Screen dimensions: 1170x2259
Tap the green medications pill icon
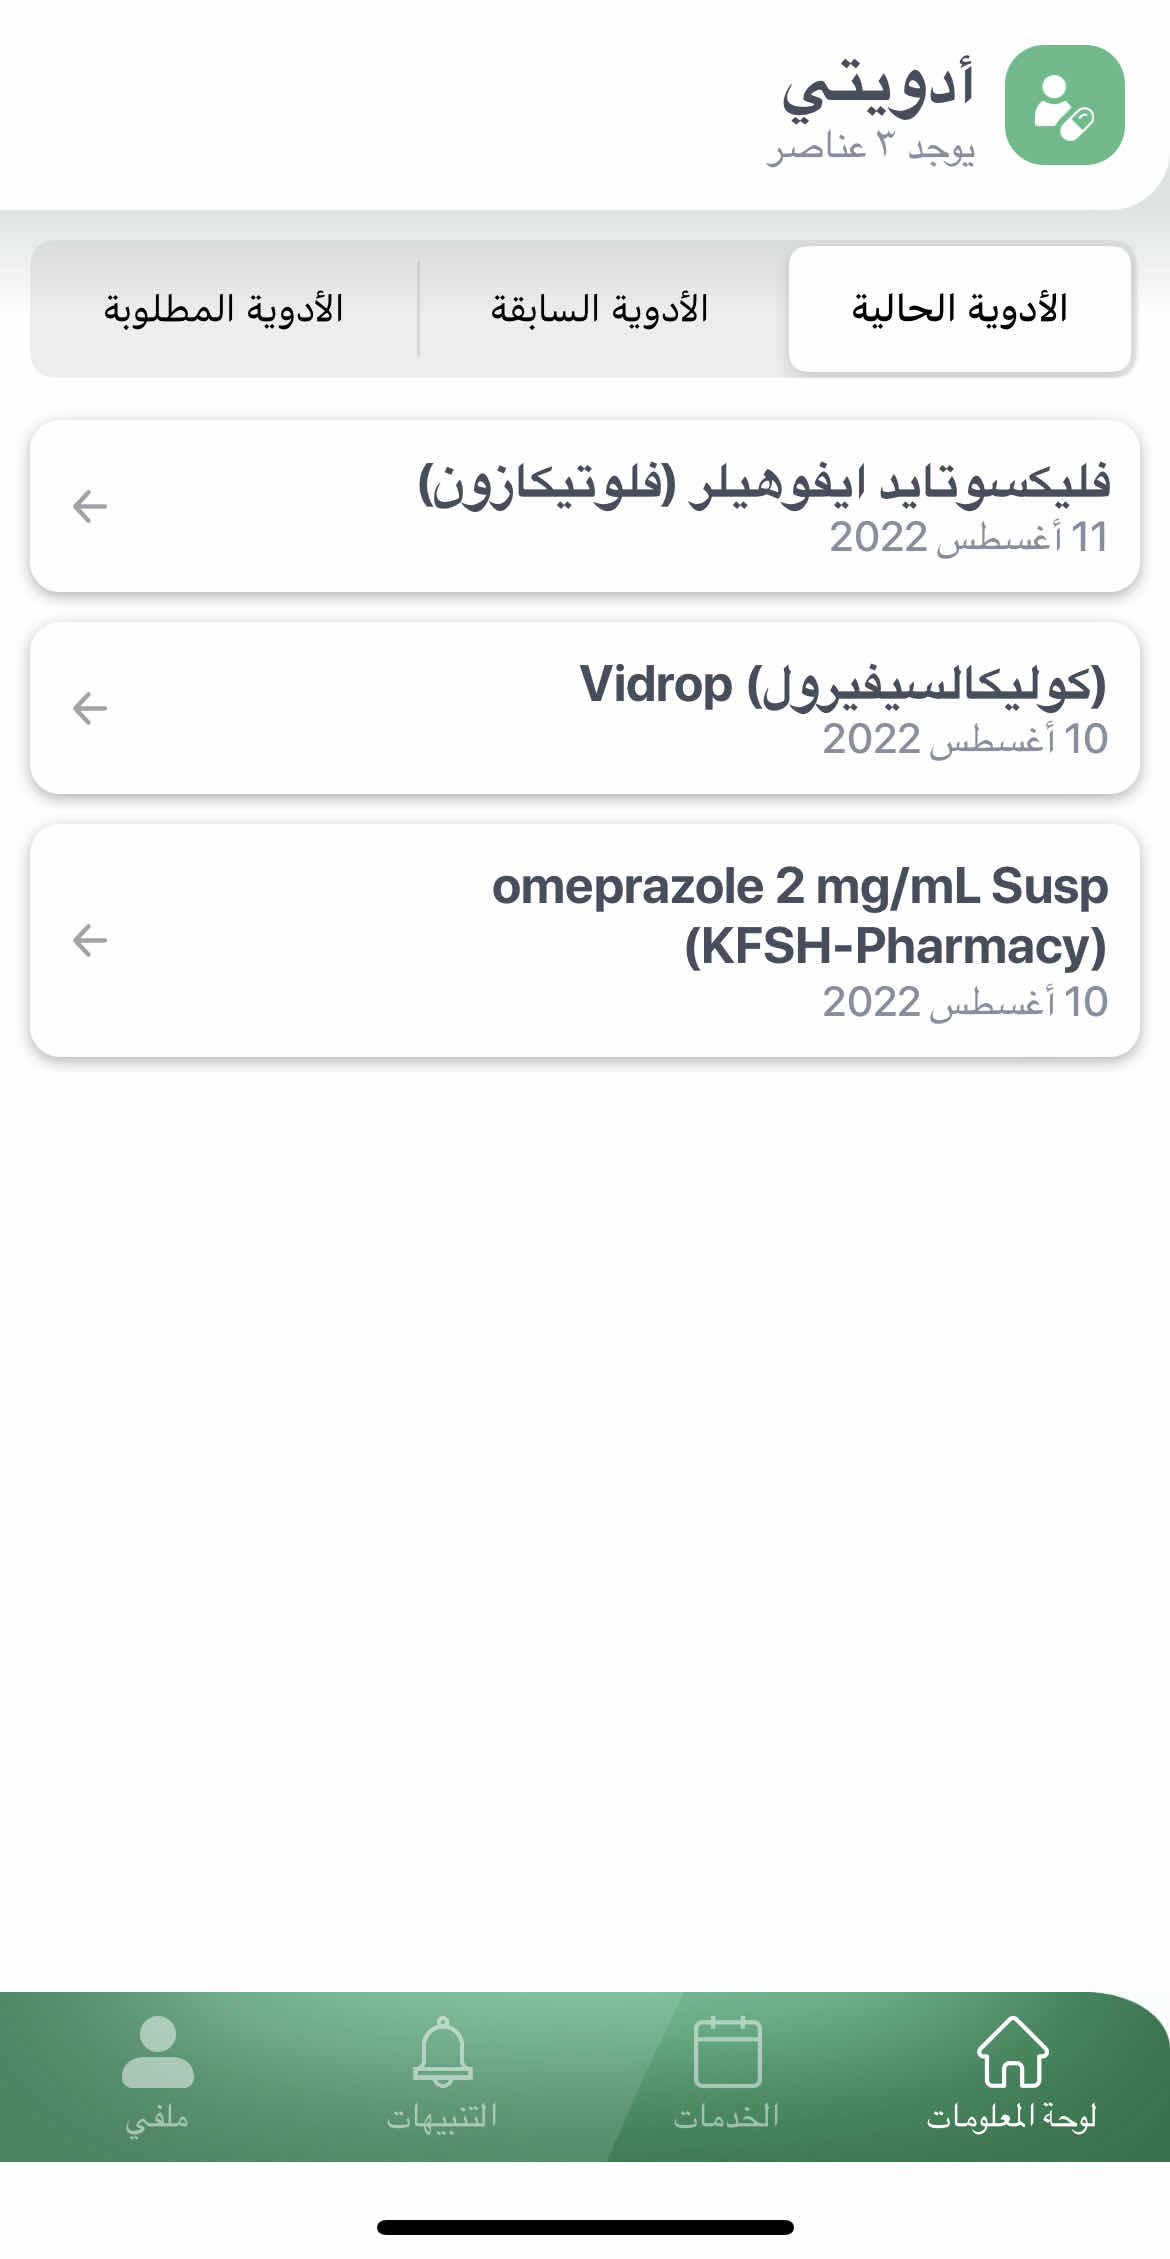1064,105
